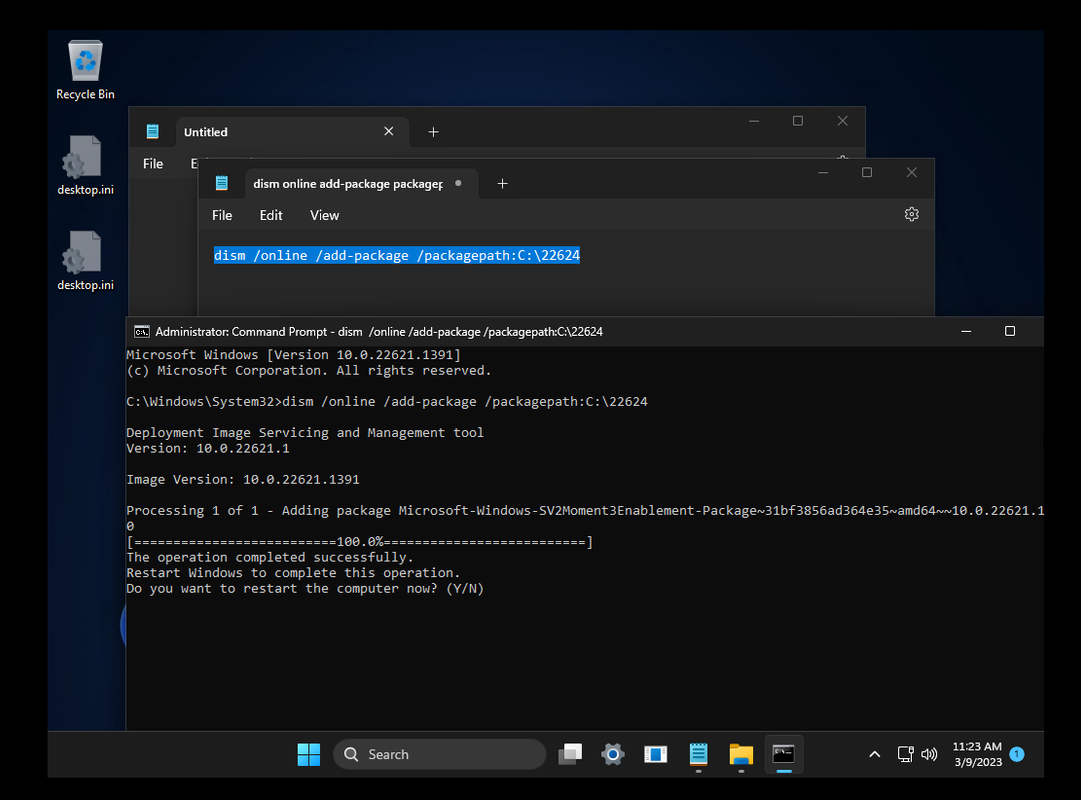Viewport: 1081px width, 800px height.
Task: Open Task View from the taskbar
Action: (x=570, y=754)
